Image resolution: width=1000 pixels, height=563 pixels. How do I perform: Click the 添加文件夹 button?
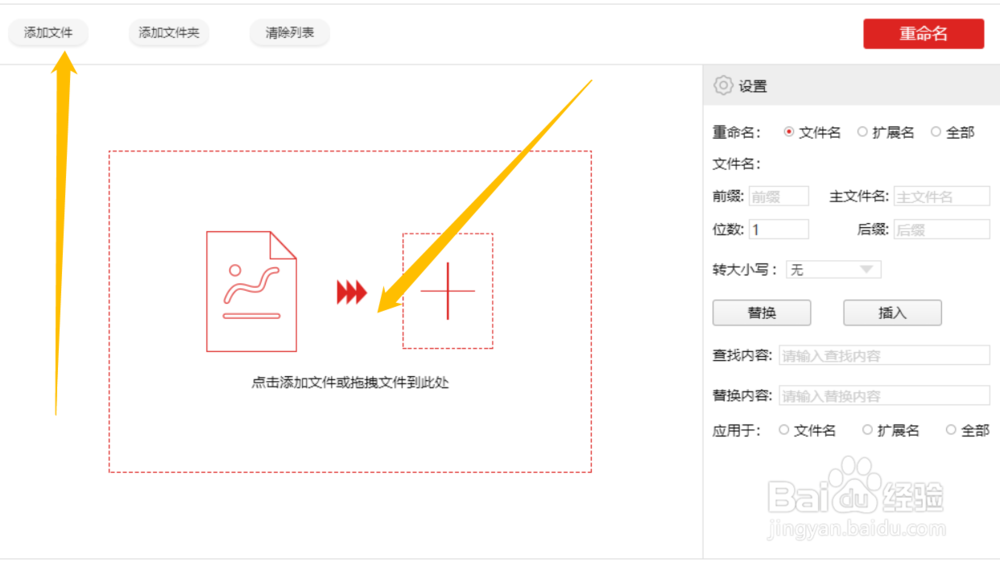click(169, 33)
